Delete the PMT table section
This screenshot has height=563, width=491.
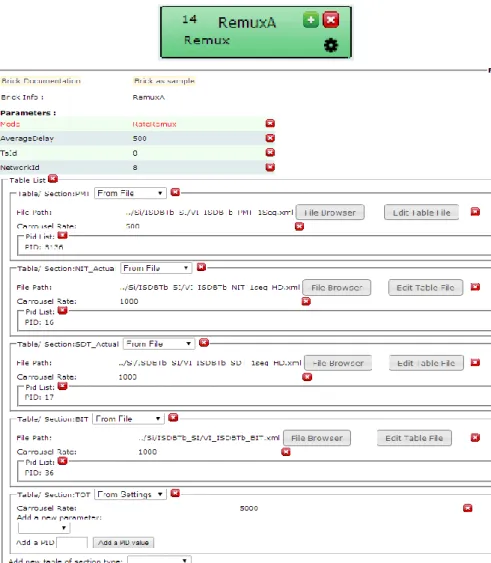point(175,192)
